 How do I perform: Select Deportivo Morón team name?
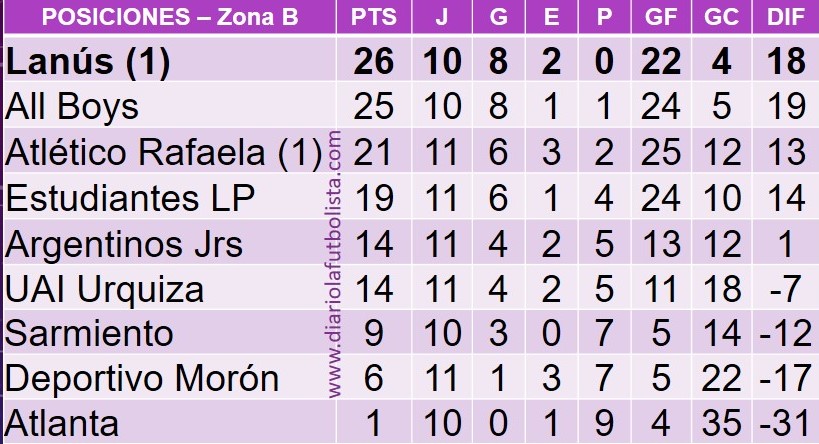pos(142,378)
